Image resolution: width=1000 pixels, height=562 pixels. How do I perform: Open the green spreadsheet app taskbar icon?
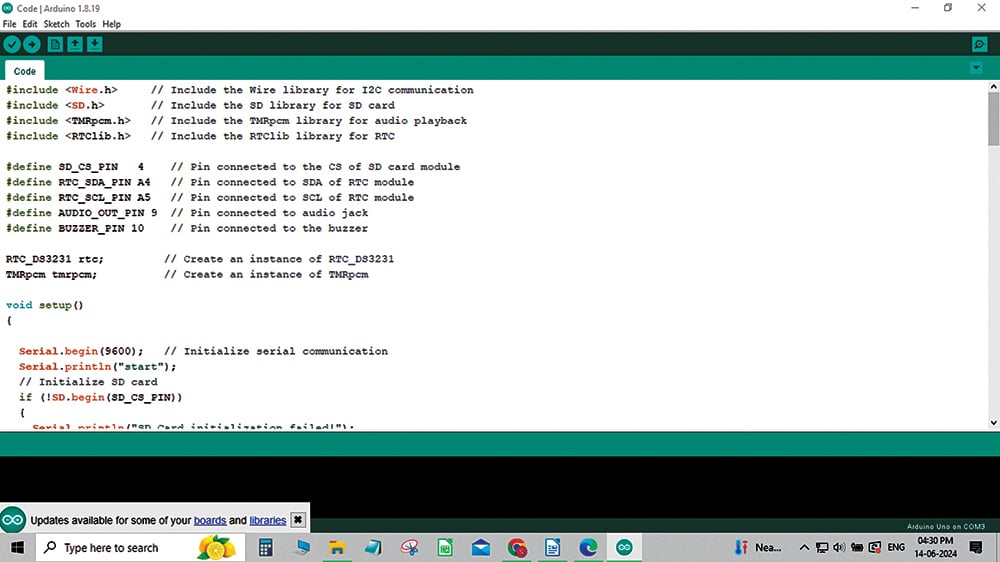point(445,547)
